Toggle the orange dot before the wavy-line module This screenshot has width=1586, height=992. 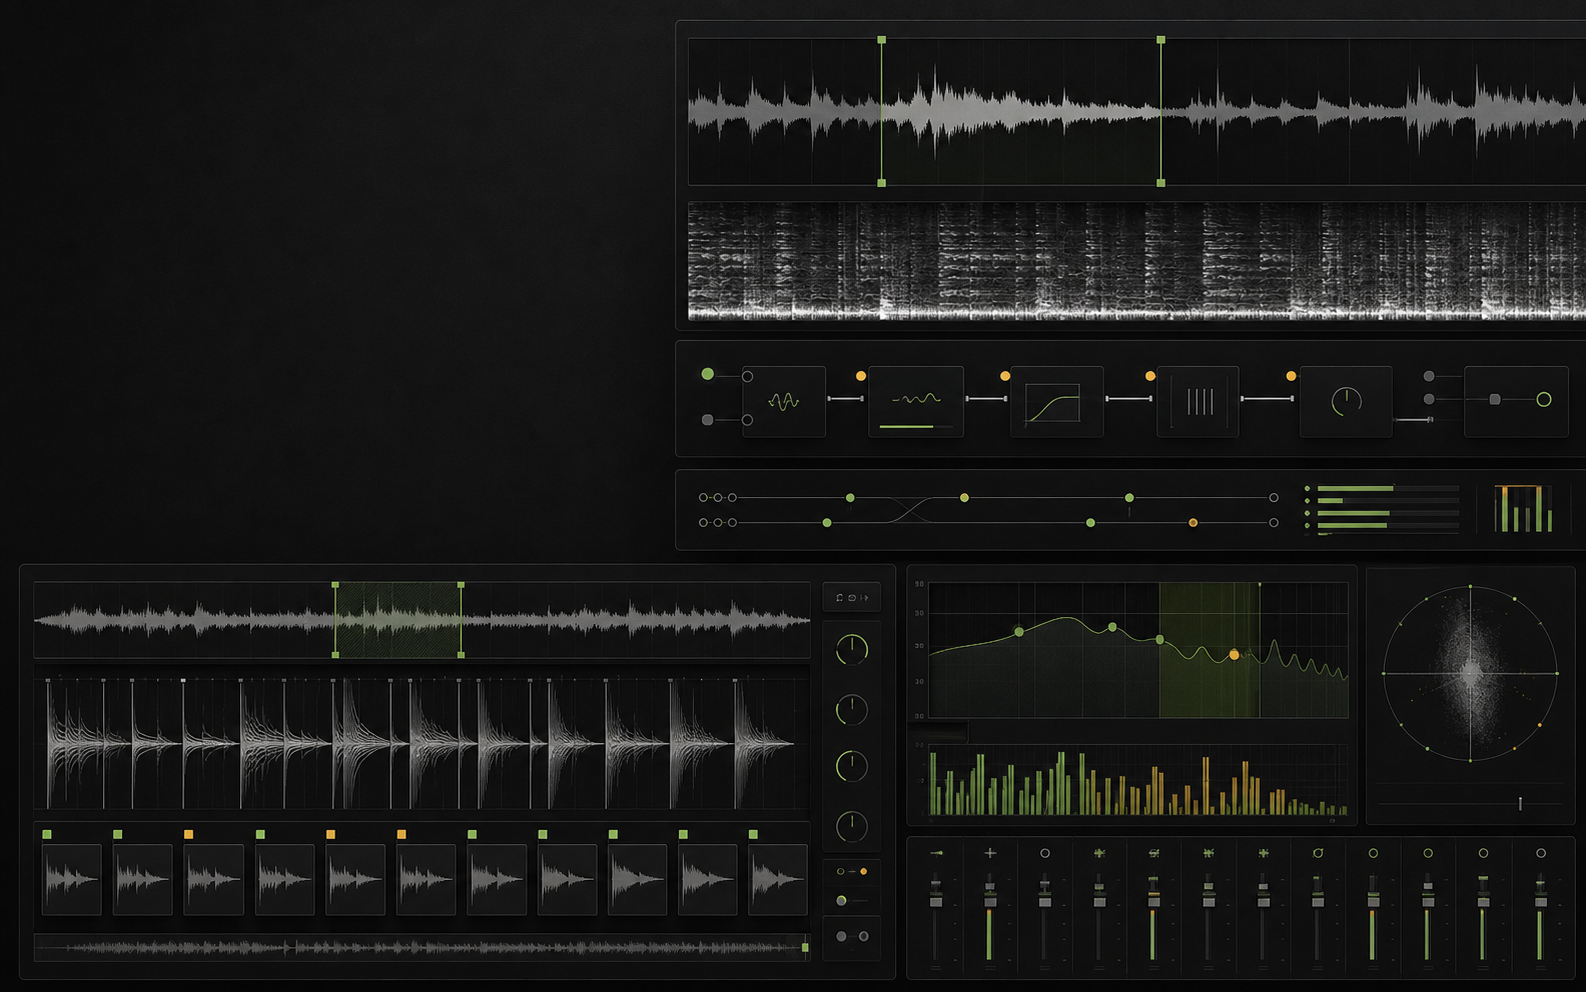point(861,376)
